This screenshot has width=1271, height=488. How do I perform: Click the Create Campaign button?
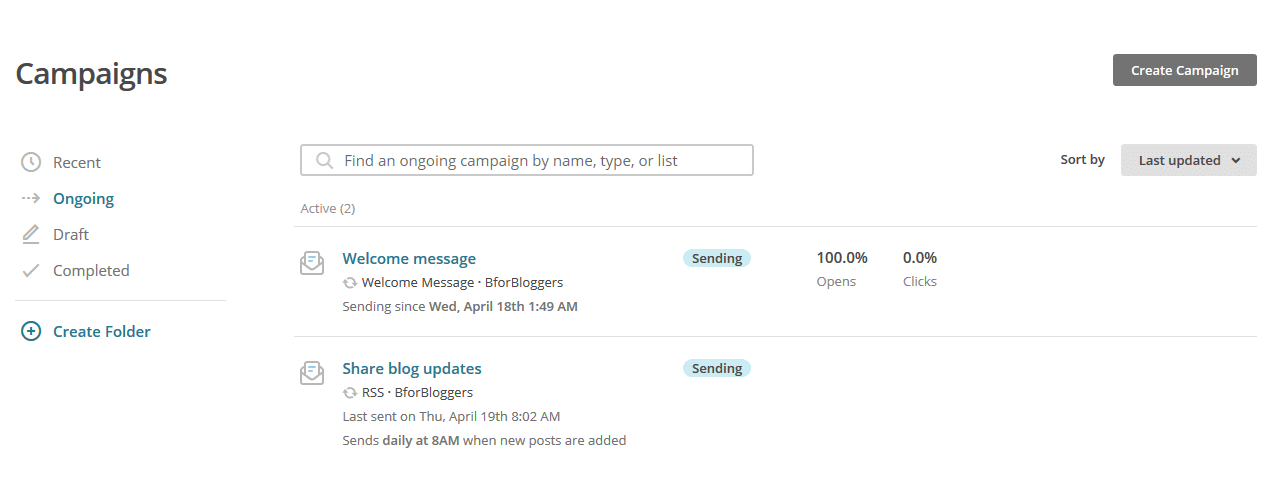point(1185,70)
